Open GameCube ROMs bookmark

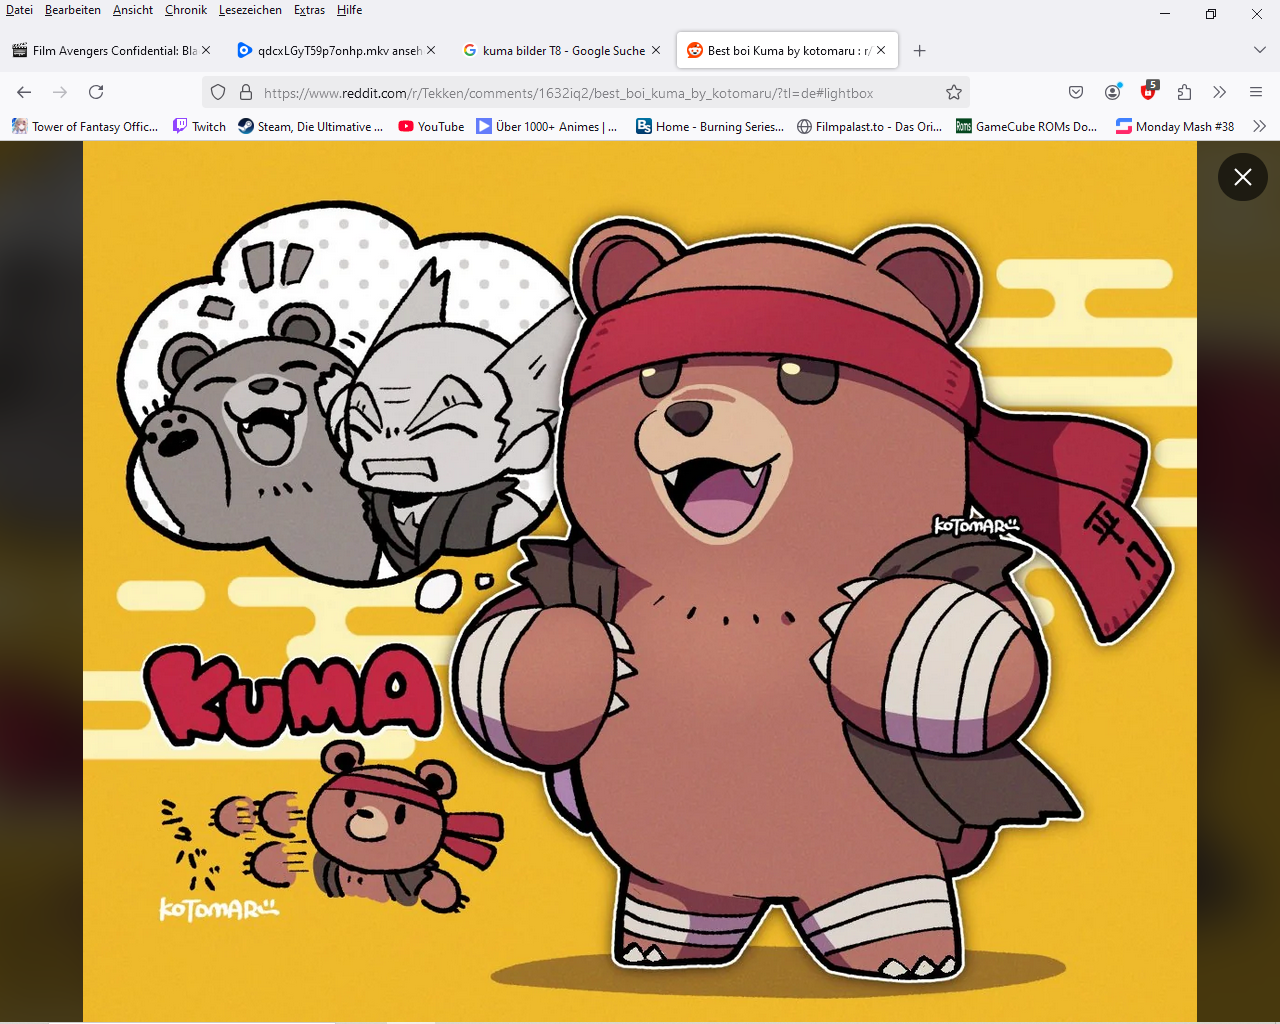point(1027,126)
